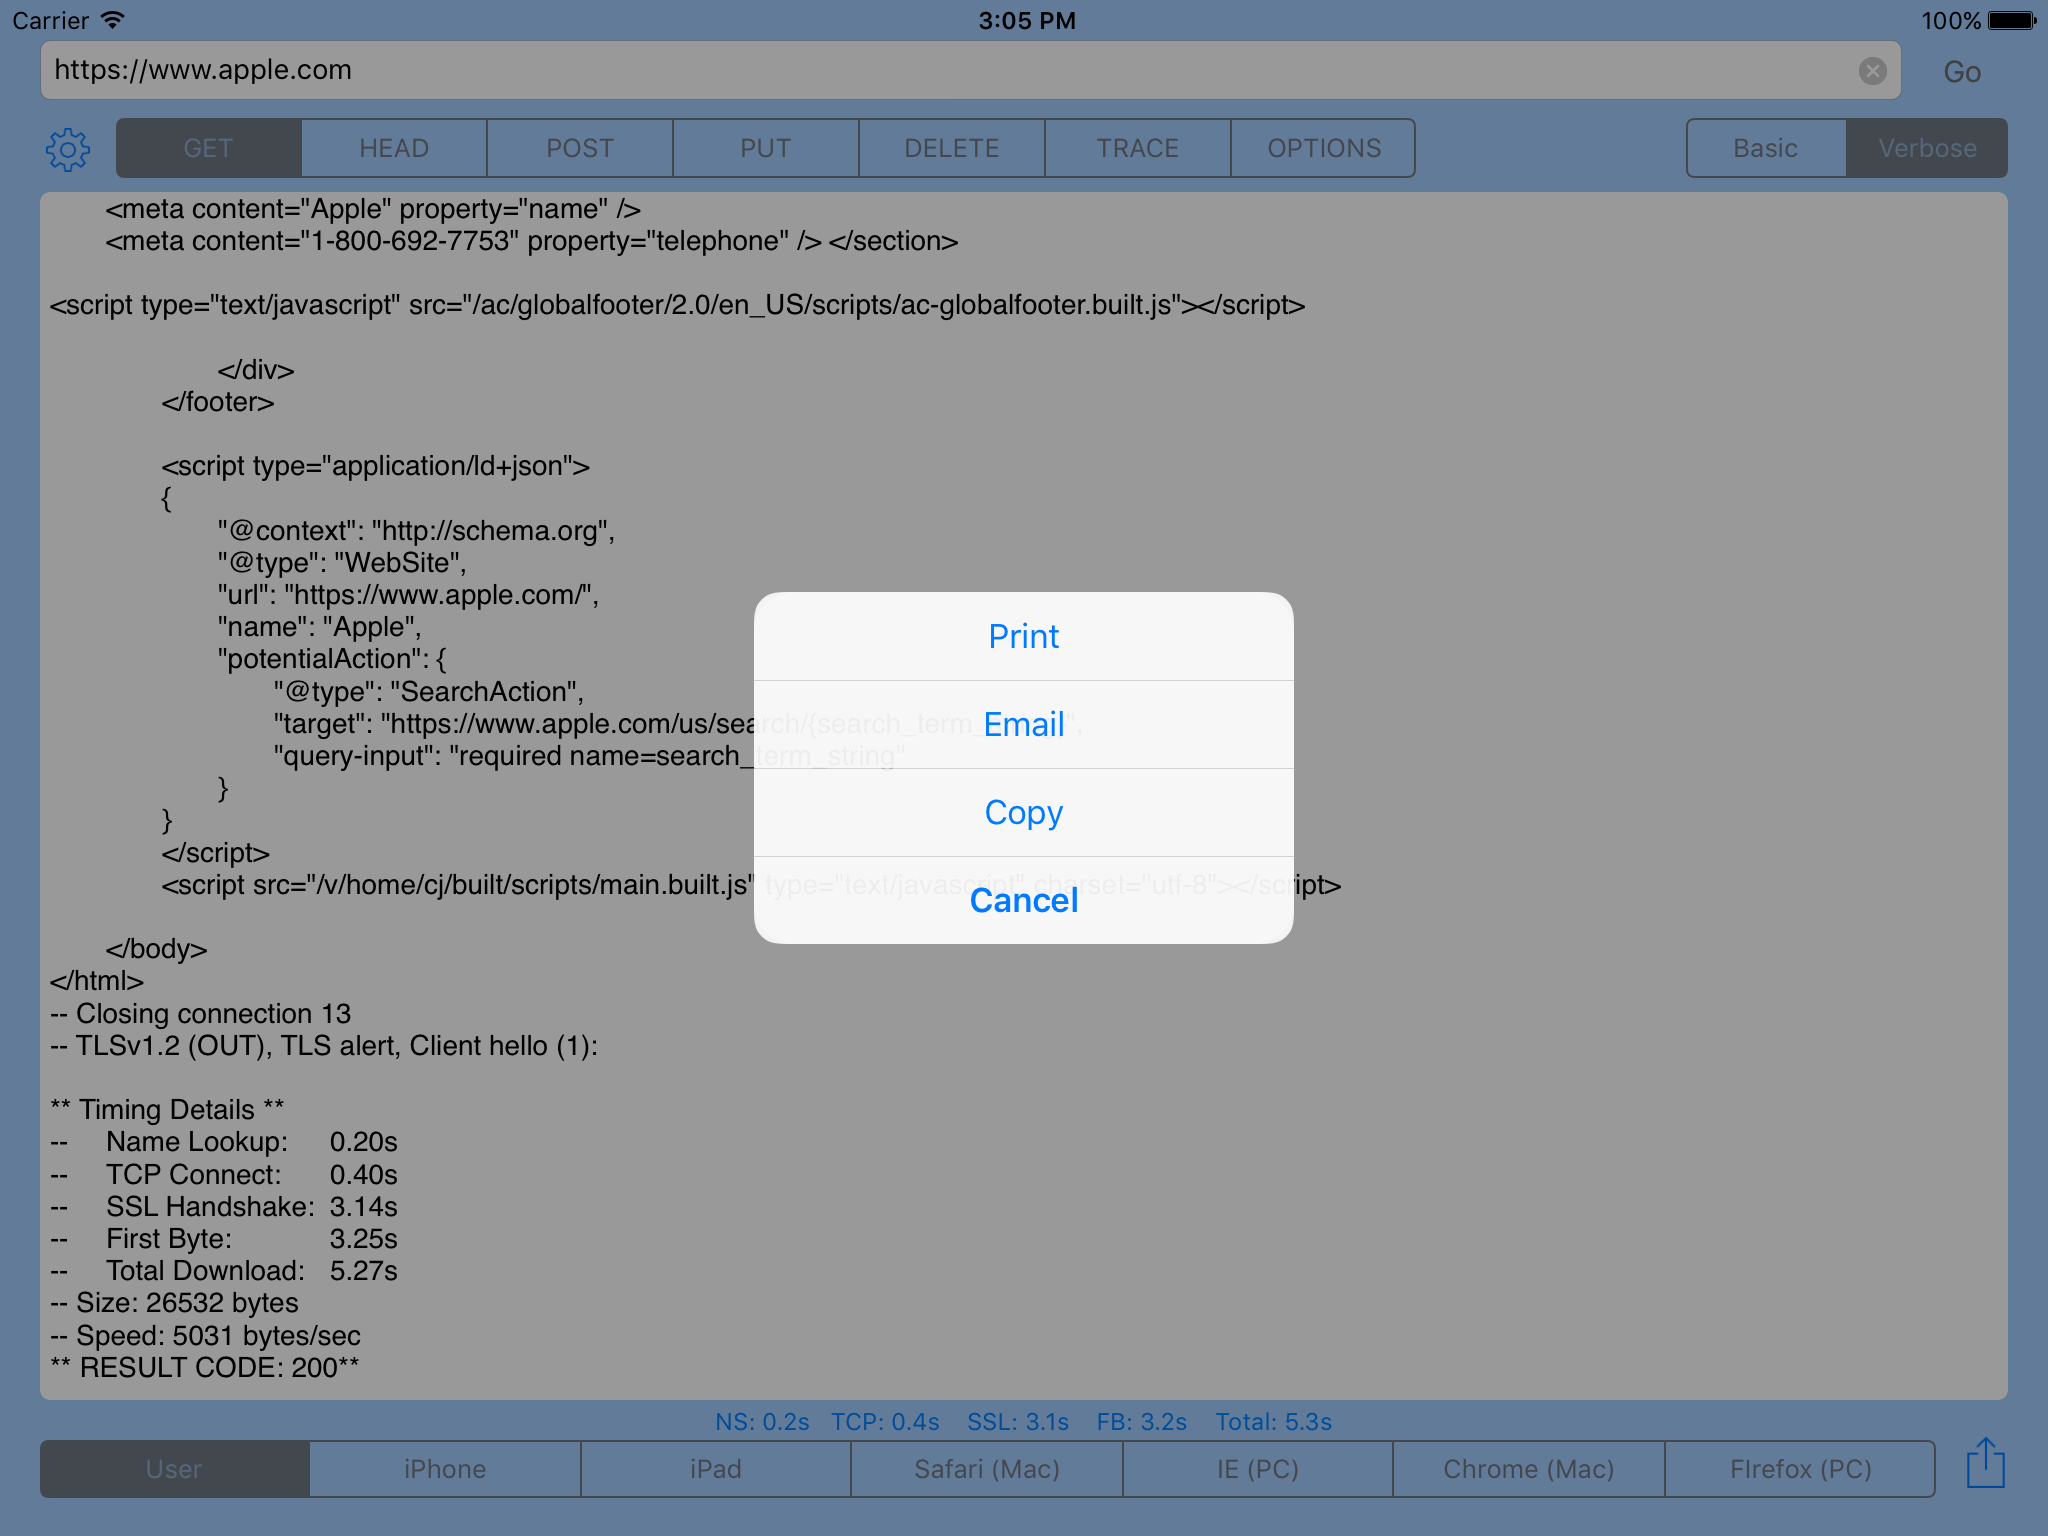The width and height of the screenshot is (2048, 1536).
Task: Select the User user-agent tab
Action: click(x=174, y=1469)
